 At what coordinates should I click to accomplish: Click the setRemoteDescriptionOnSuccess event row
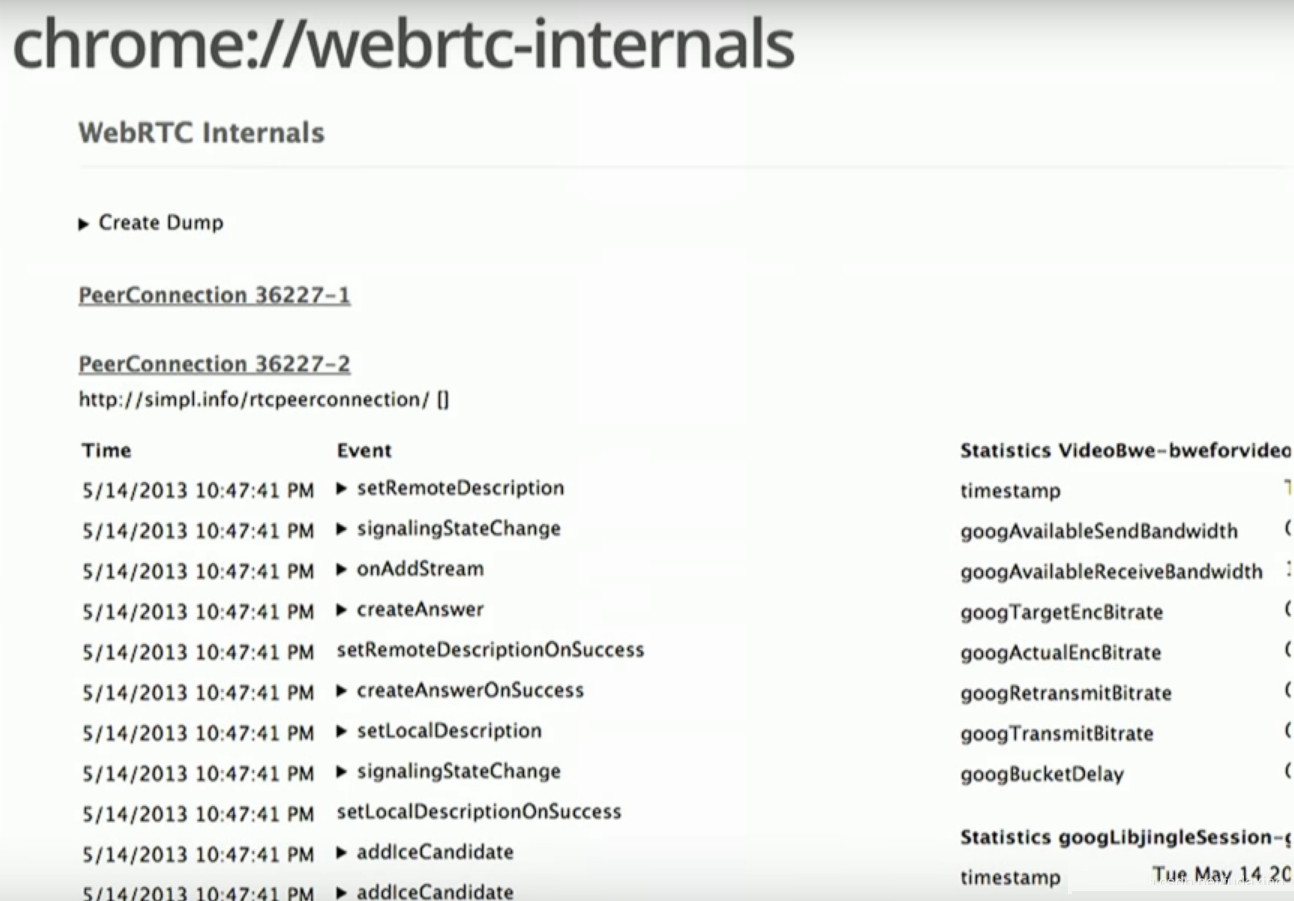point(490,651)
